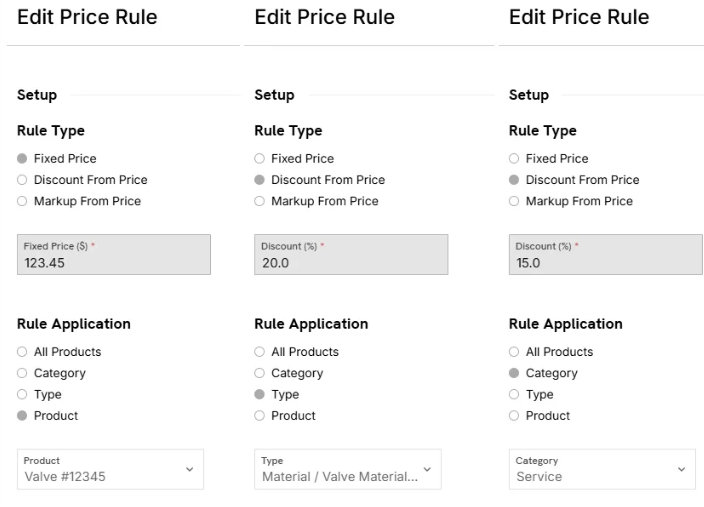Click the Fixed Price ($) input field

114,255
